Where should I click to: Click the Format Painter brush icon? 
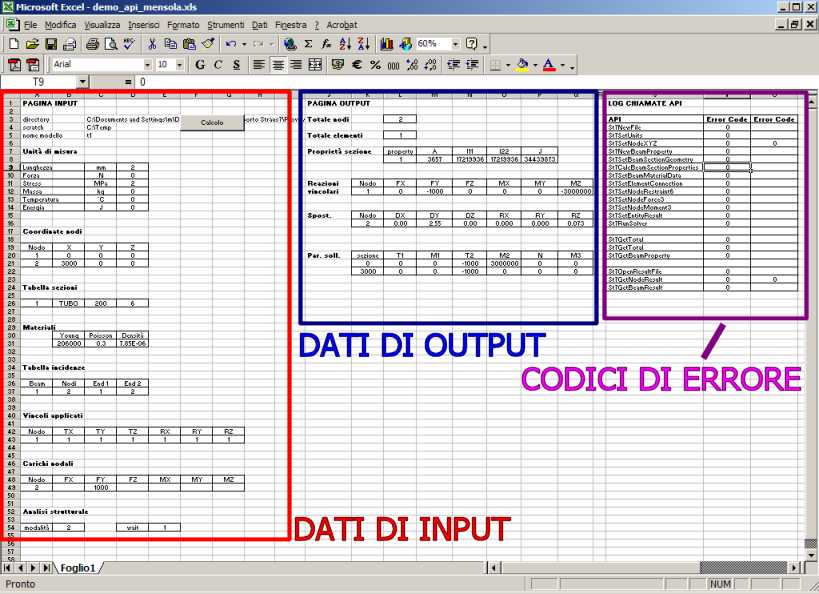pos(207,44)
